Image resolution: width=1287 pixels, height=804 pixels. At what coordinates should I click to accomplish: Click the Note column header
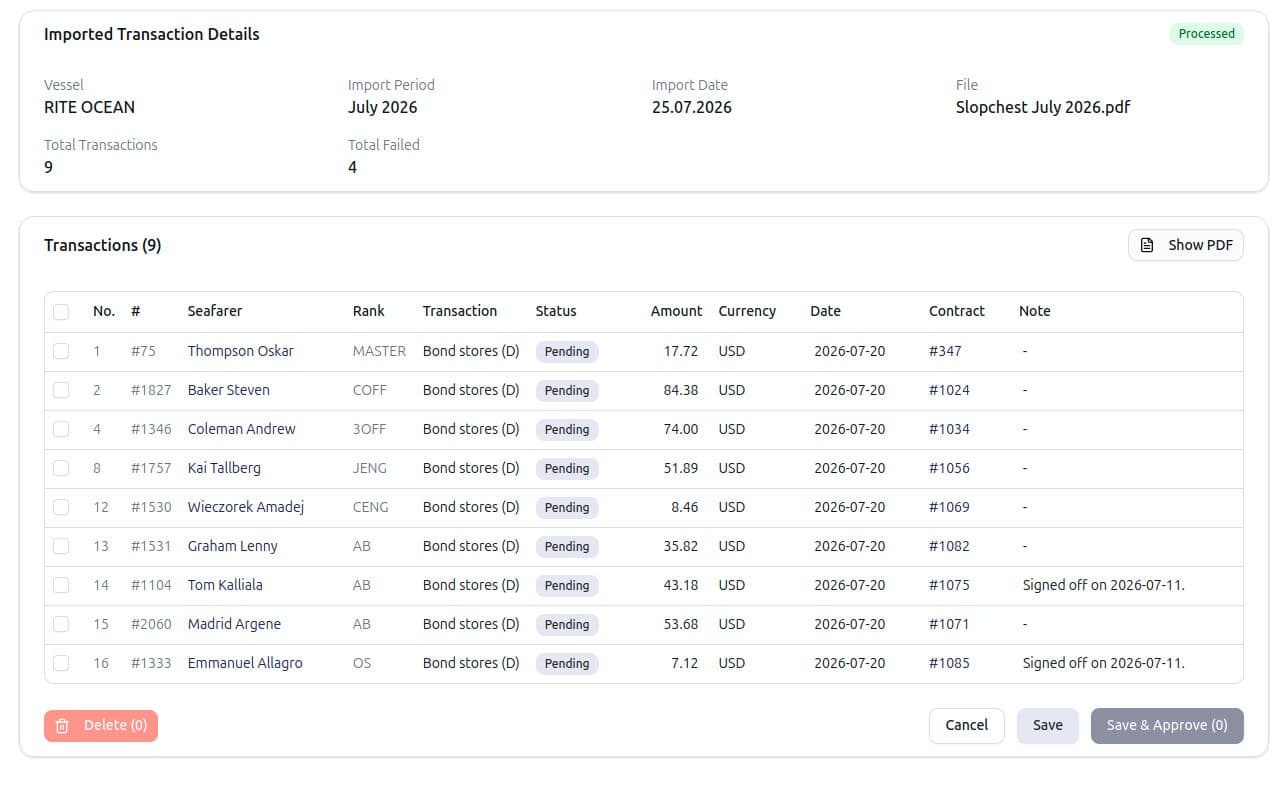(x=1035, y=311)
